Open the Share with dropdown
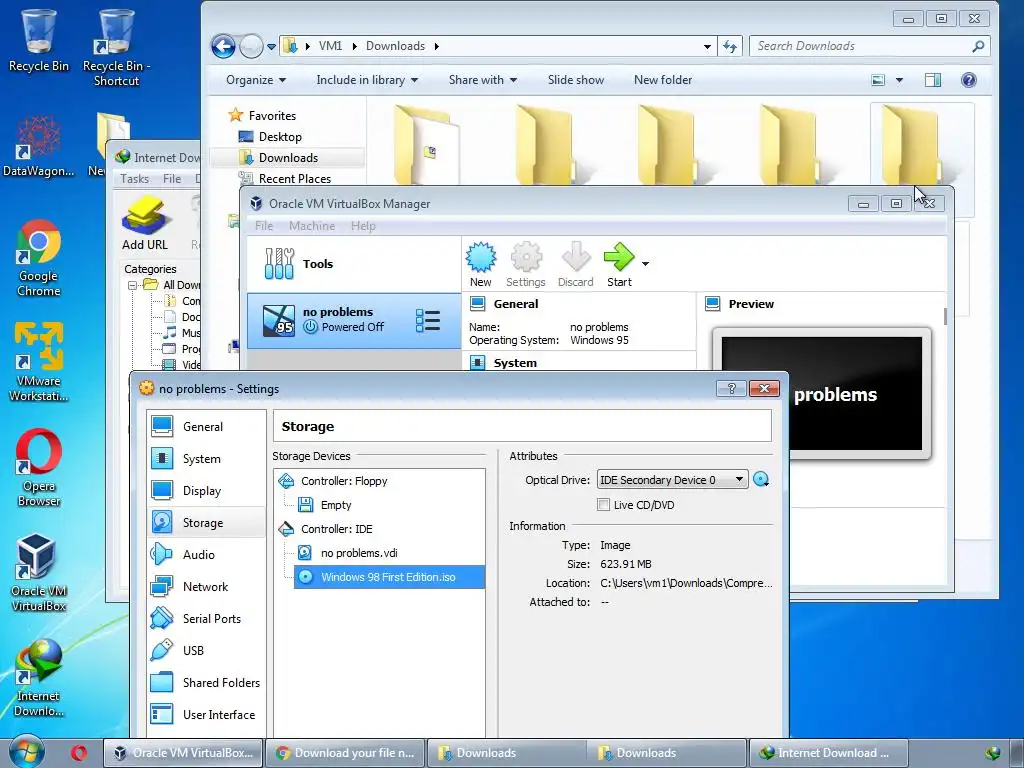Screen dimensions: 1024x768 point(483,80)
